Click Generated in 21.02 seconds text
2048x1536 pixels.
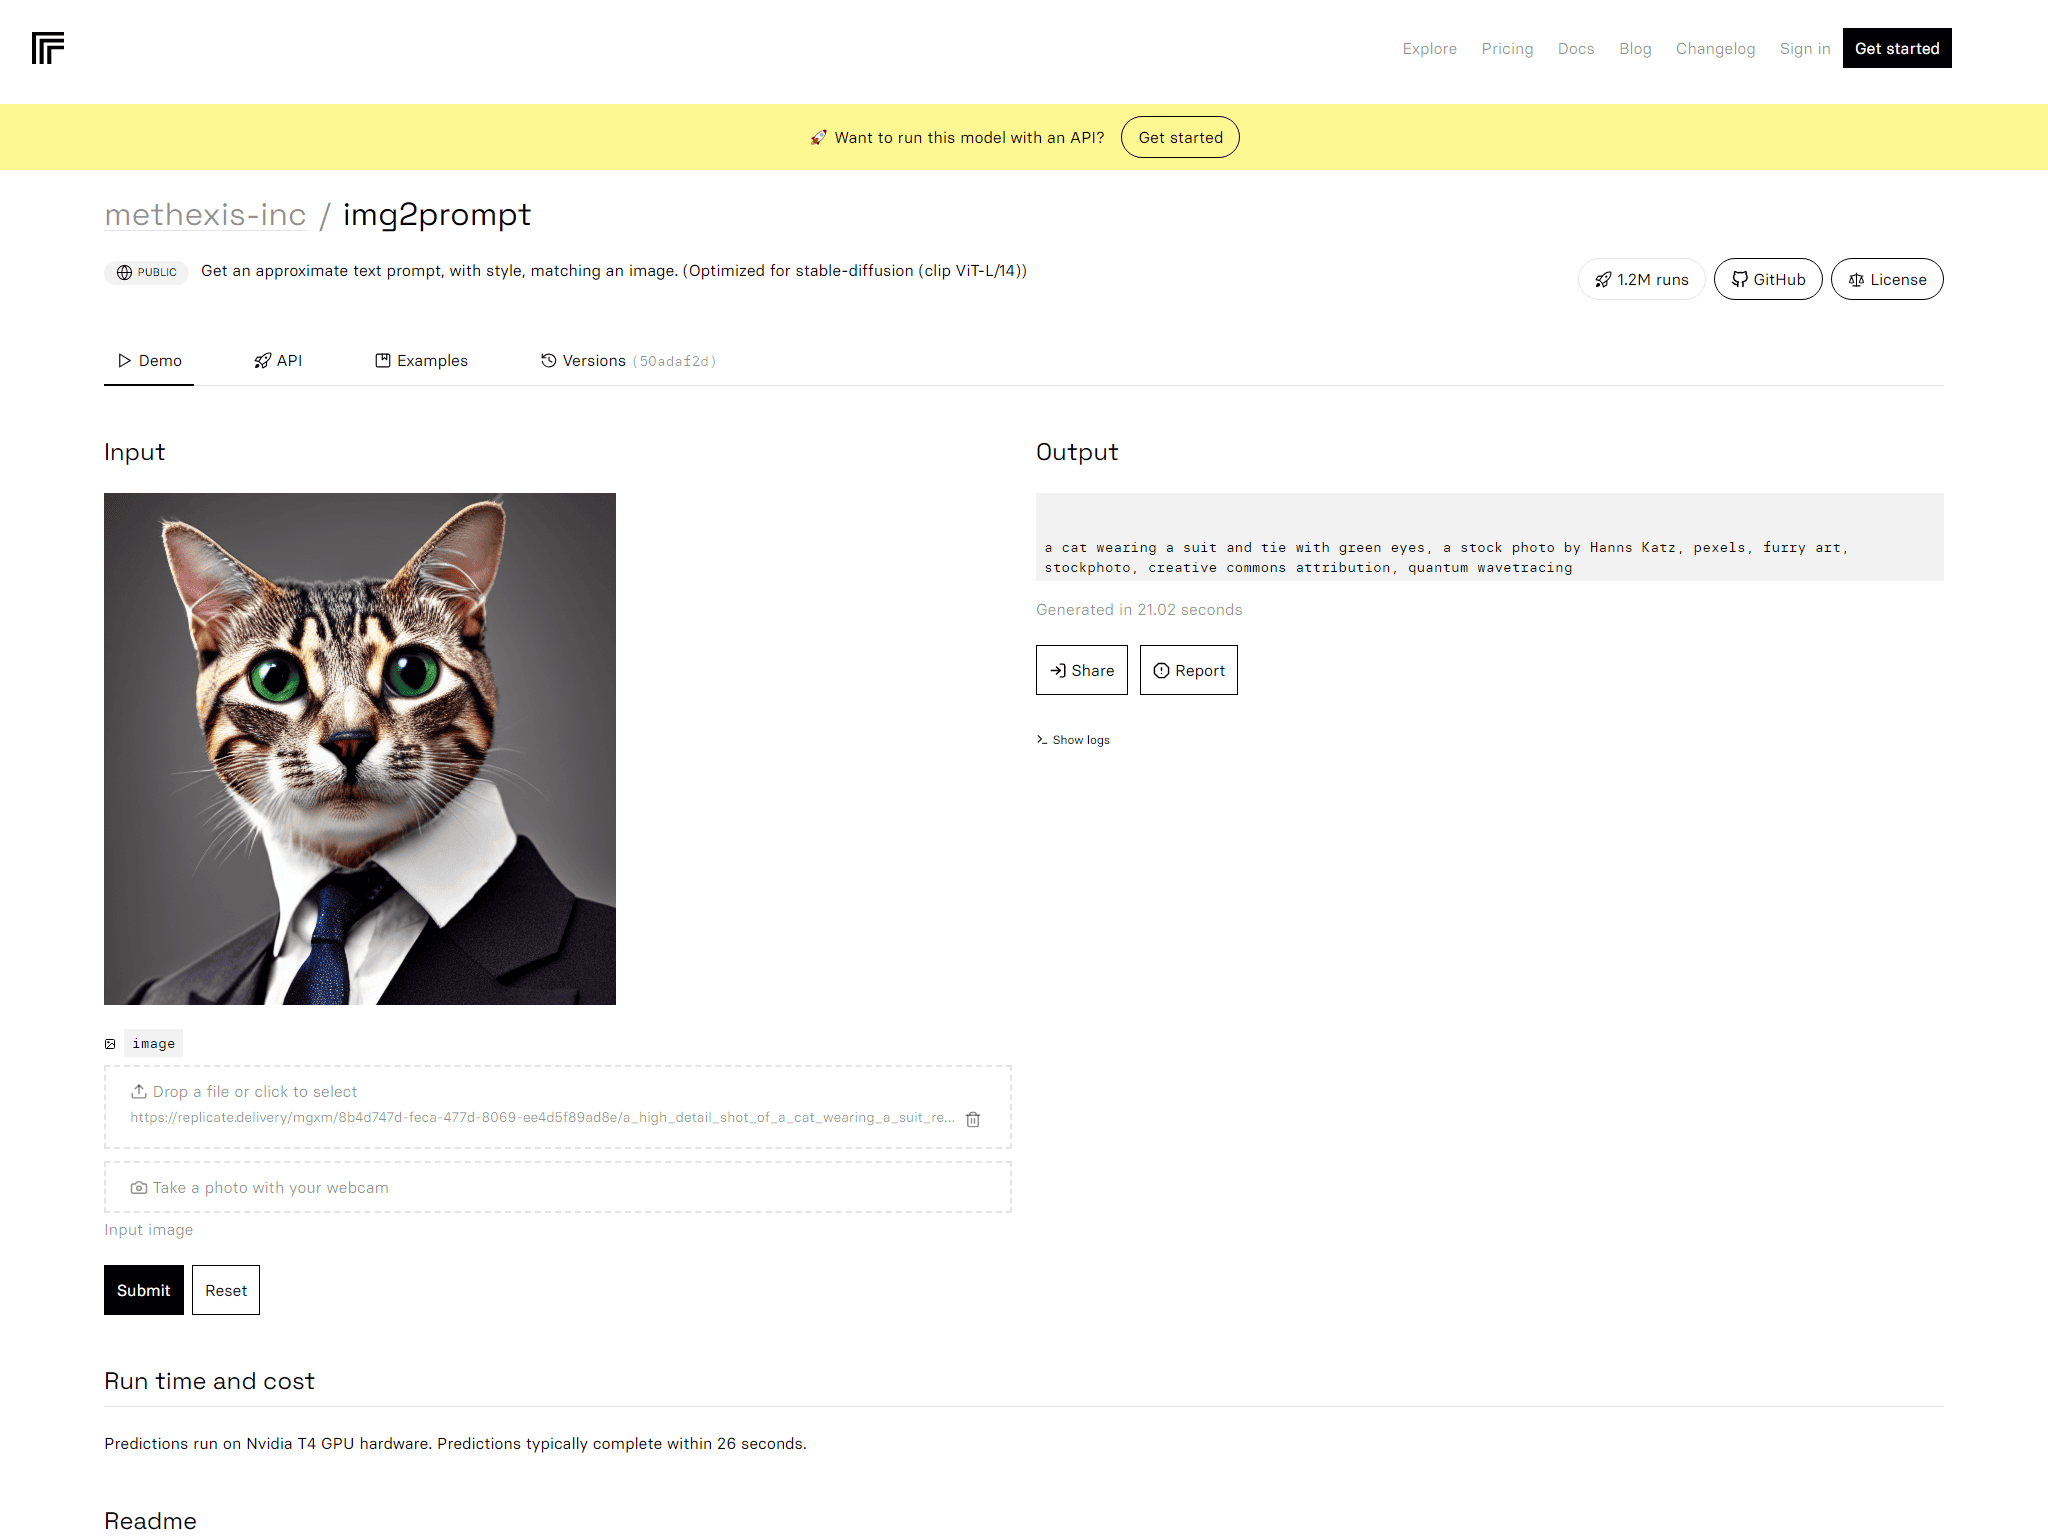1139,610
